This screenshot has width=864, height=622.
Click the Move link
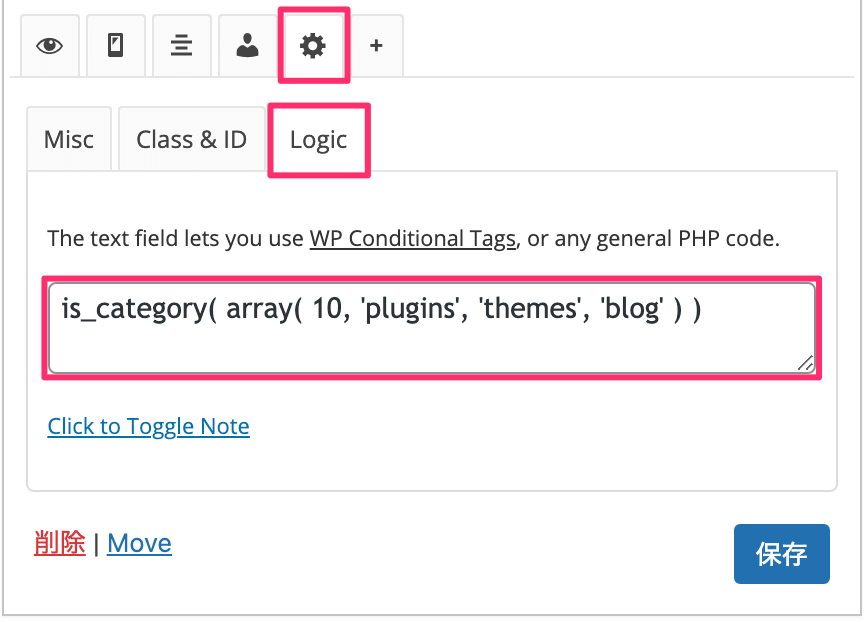(139, 543)
